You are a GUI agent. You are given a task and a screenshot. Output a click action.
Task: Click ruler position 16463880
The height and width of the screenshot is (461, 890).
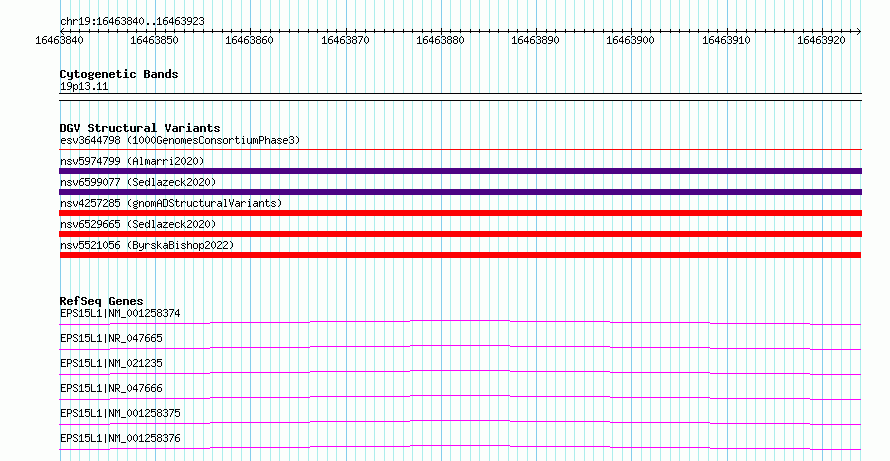440,40
